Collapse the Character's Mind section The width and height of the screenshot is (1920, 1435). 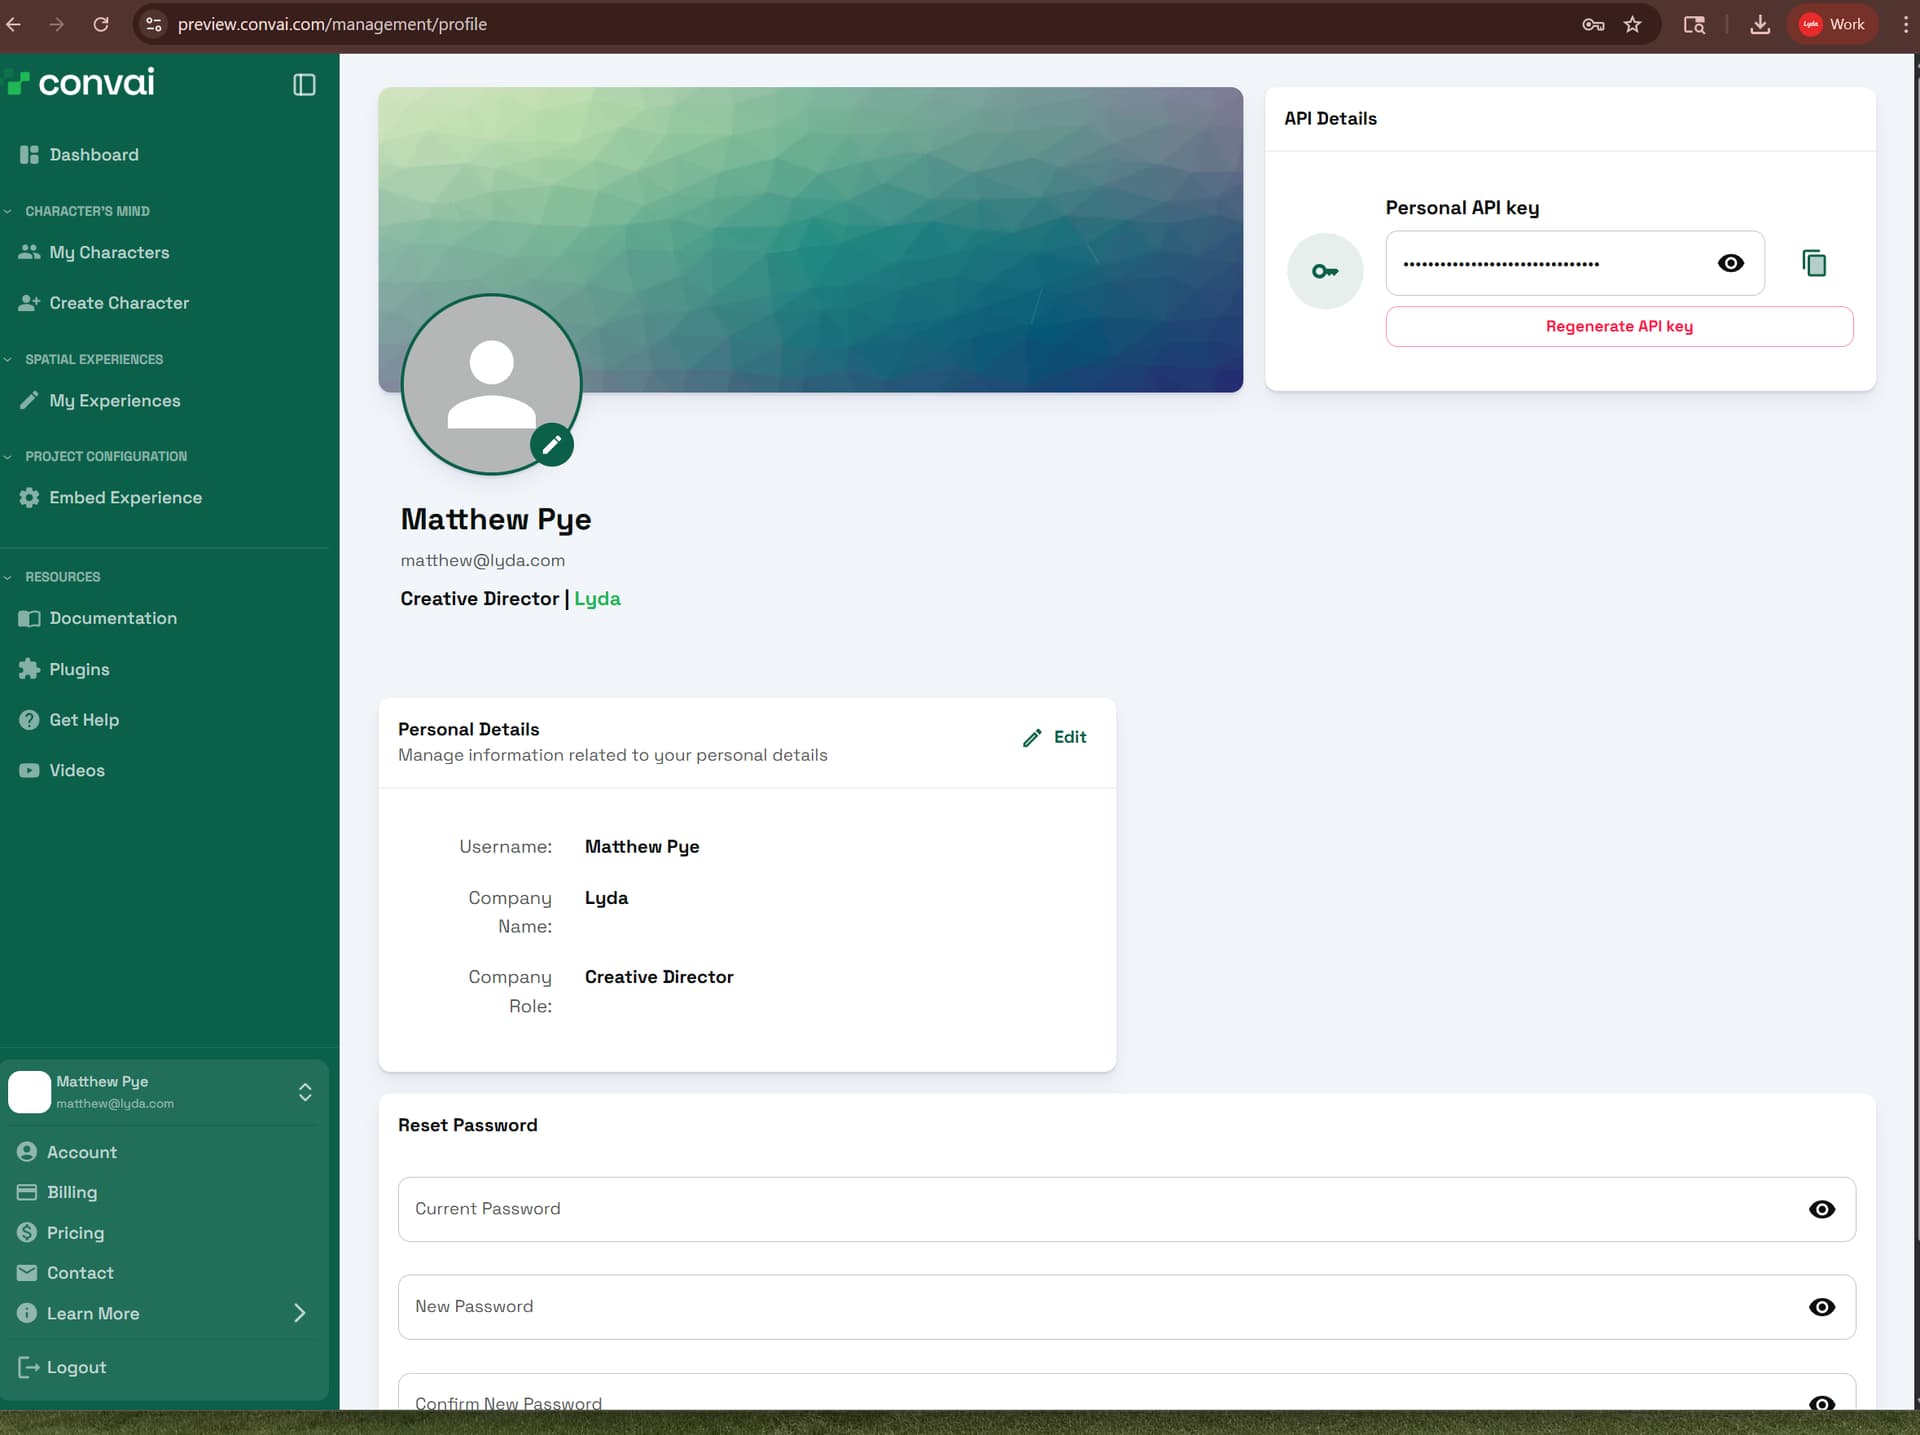point(9,211)
